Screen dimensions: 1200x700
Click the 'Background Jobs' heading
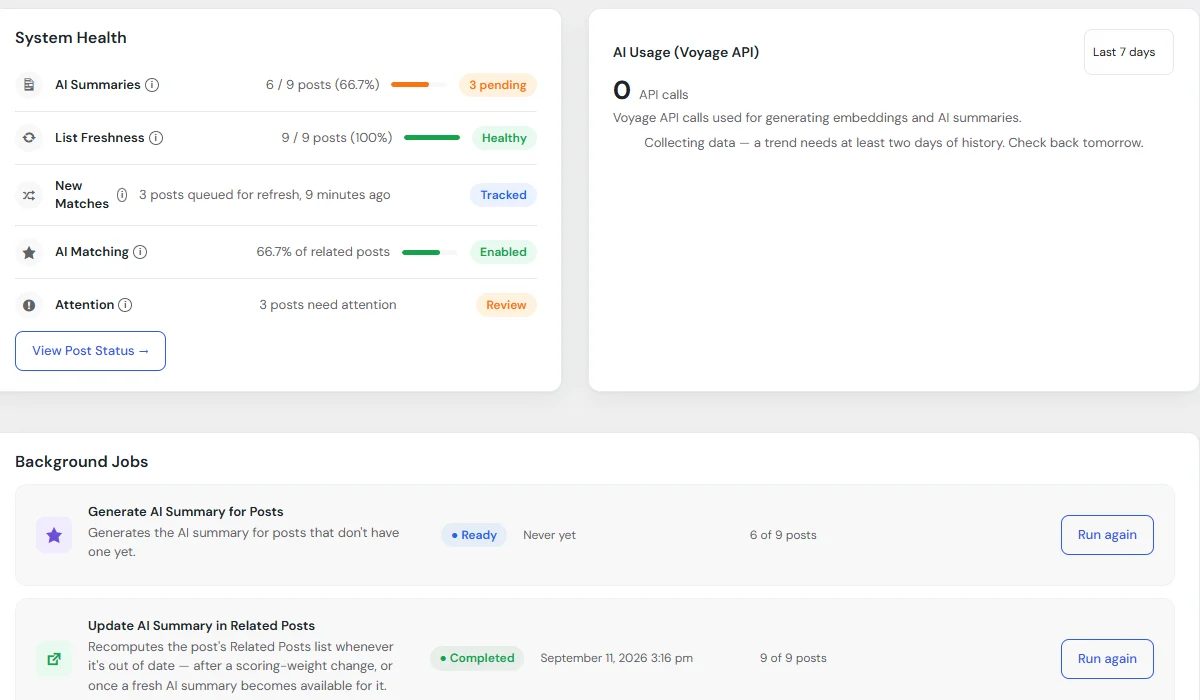(x=82, y=462)
